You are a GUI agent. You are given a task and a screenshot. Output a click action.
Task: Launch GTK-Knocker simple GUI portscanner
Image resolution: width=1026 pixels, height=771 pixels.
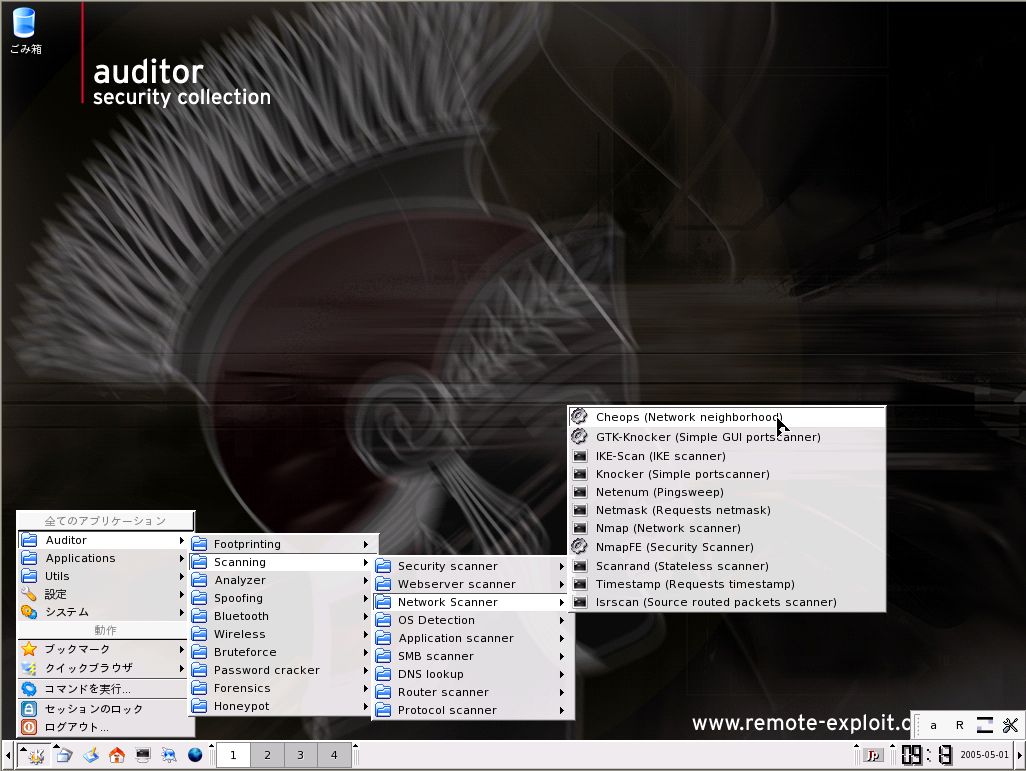(726, 437)
